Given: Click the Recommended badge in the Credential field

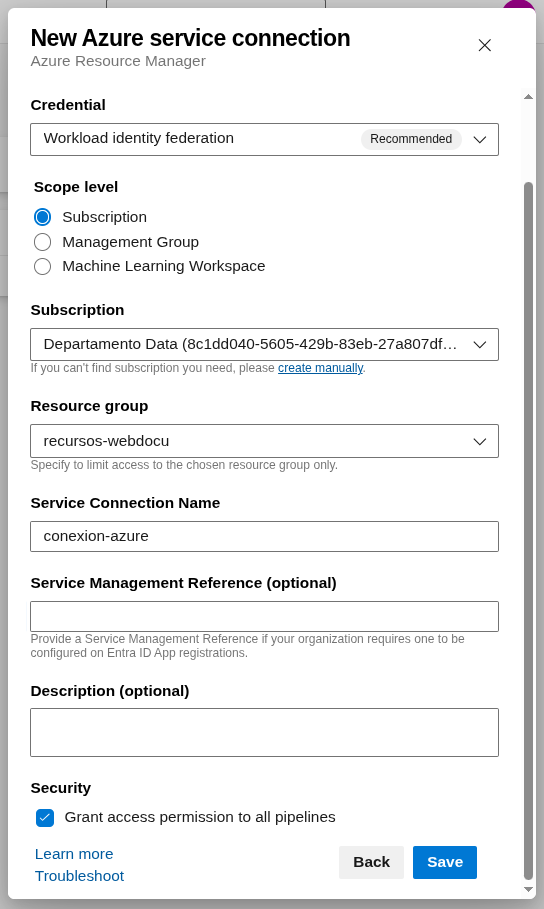Looking at the screenshot, I should pos(411,139).
